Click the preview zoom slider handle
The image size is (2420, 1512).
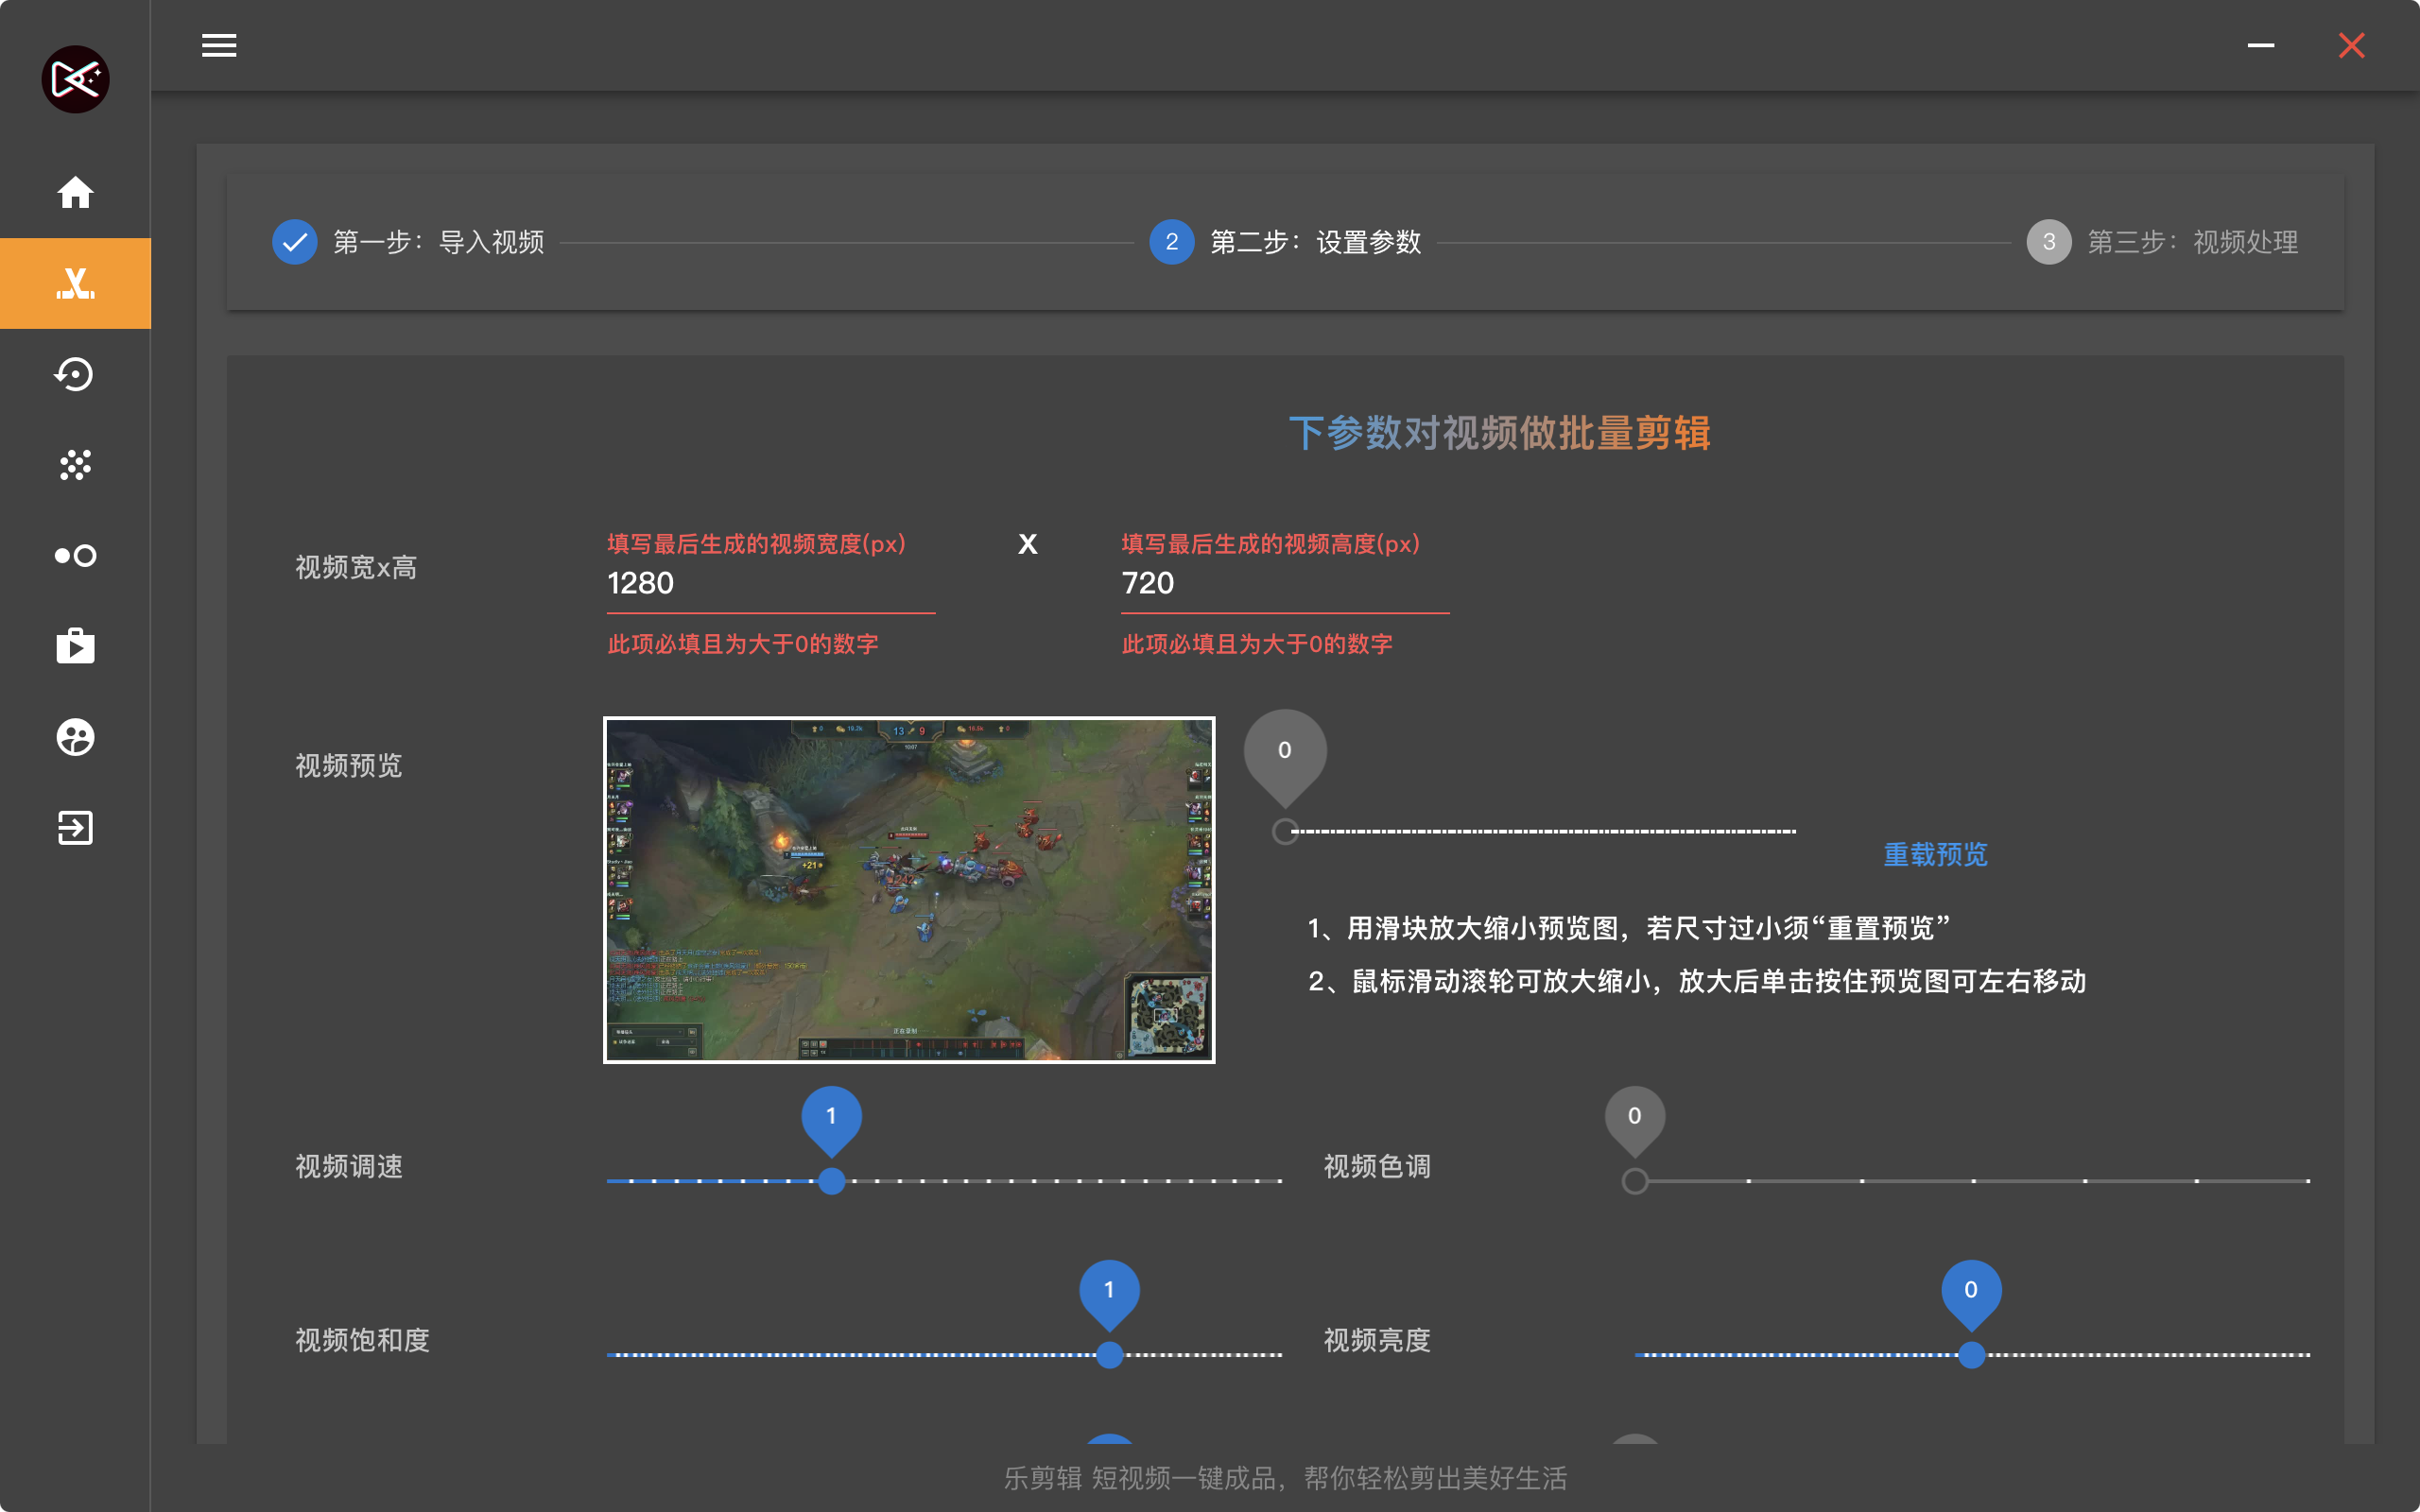1285,831
